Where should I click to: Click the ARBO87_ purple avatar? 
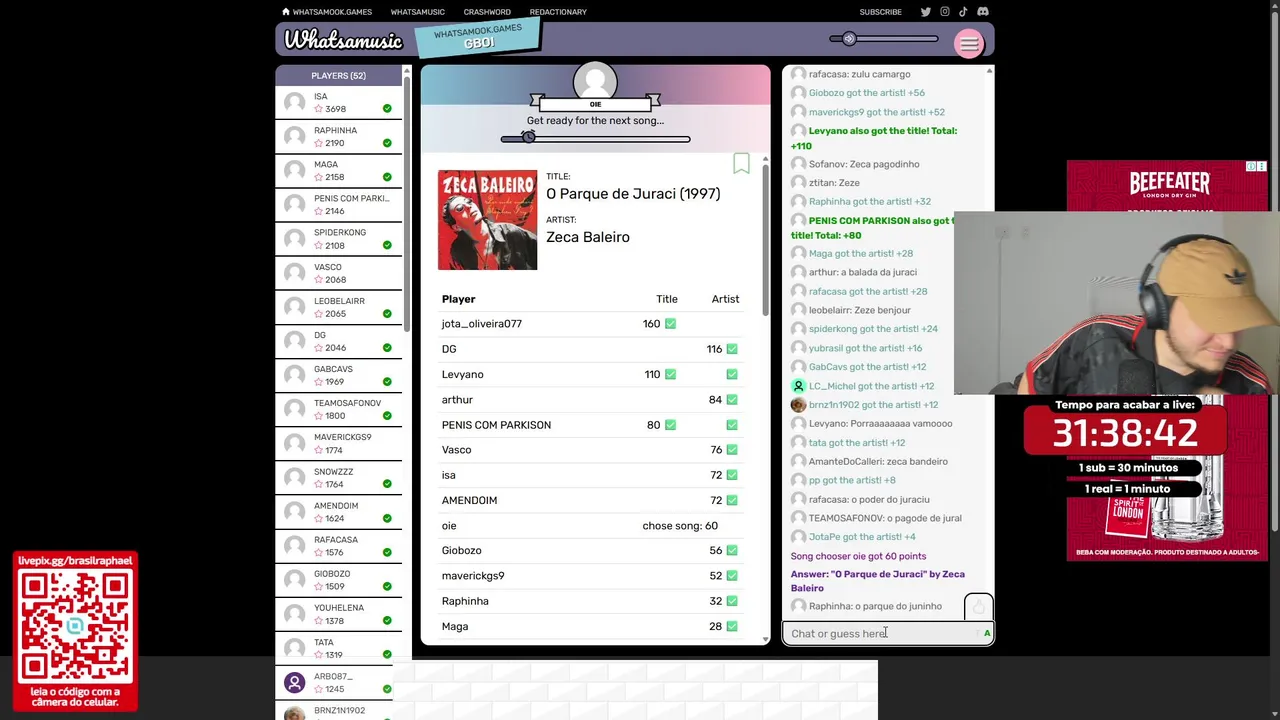click(x=294, y=682)
